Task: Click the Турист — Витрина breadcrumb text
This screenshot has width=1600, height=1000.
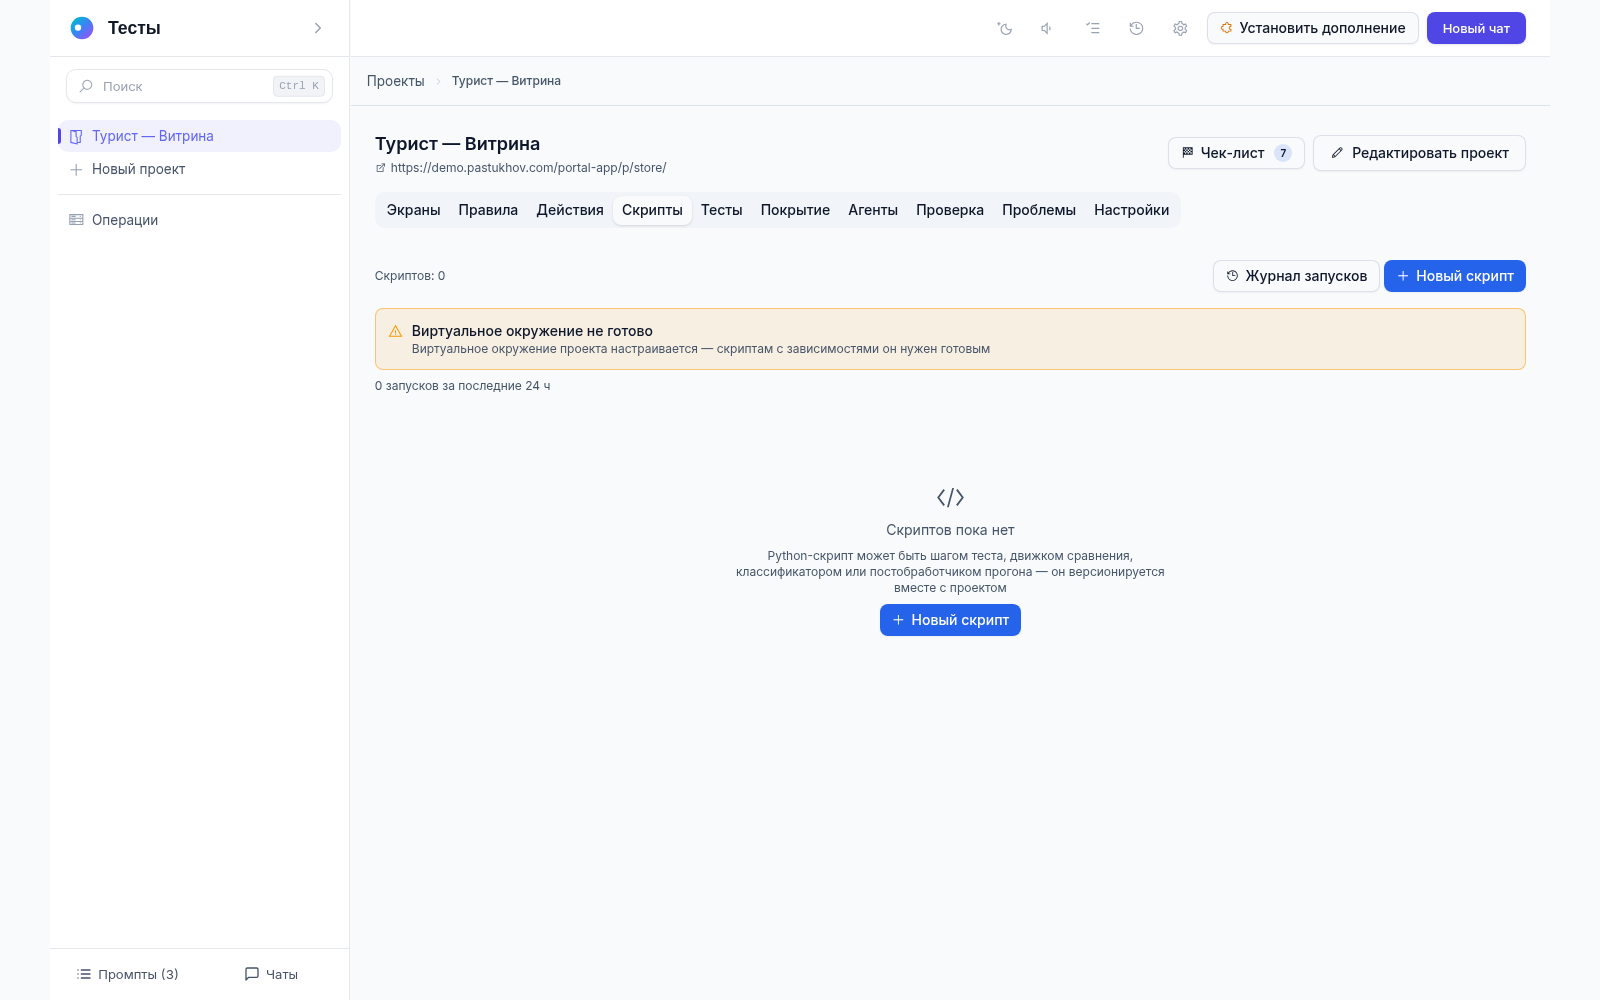Action: (x=506, y=81)
